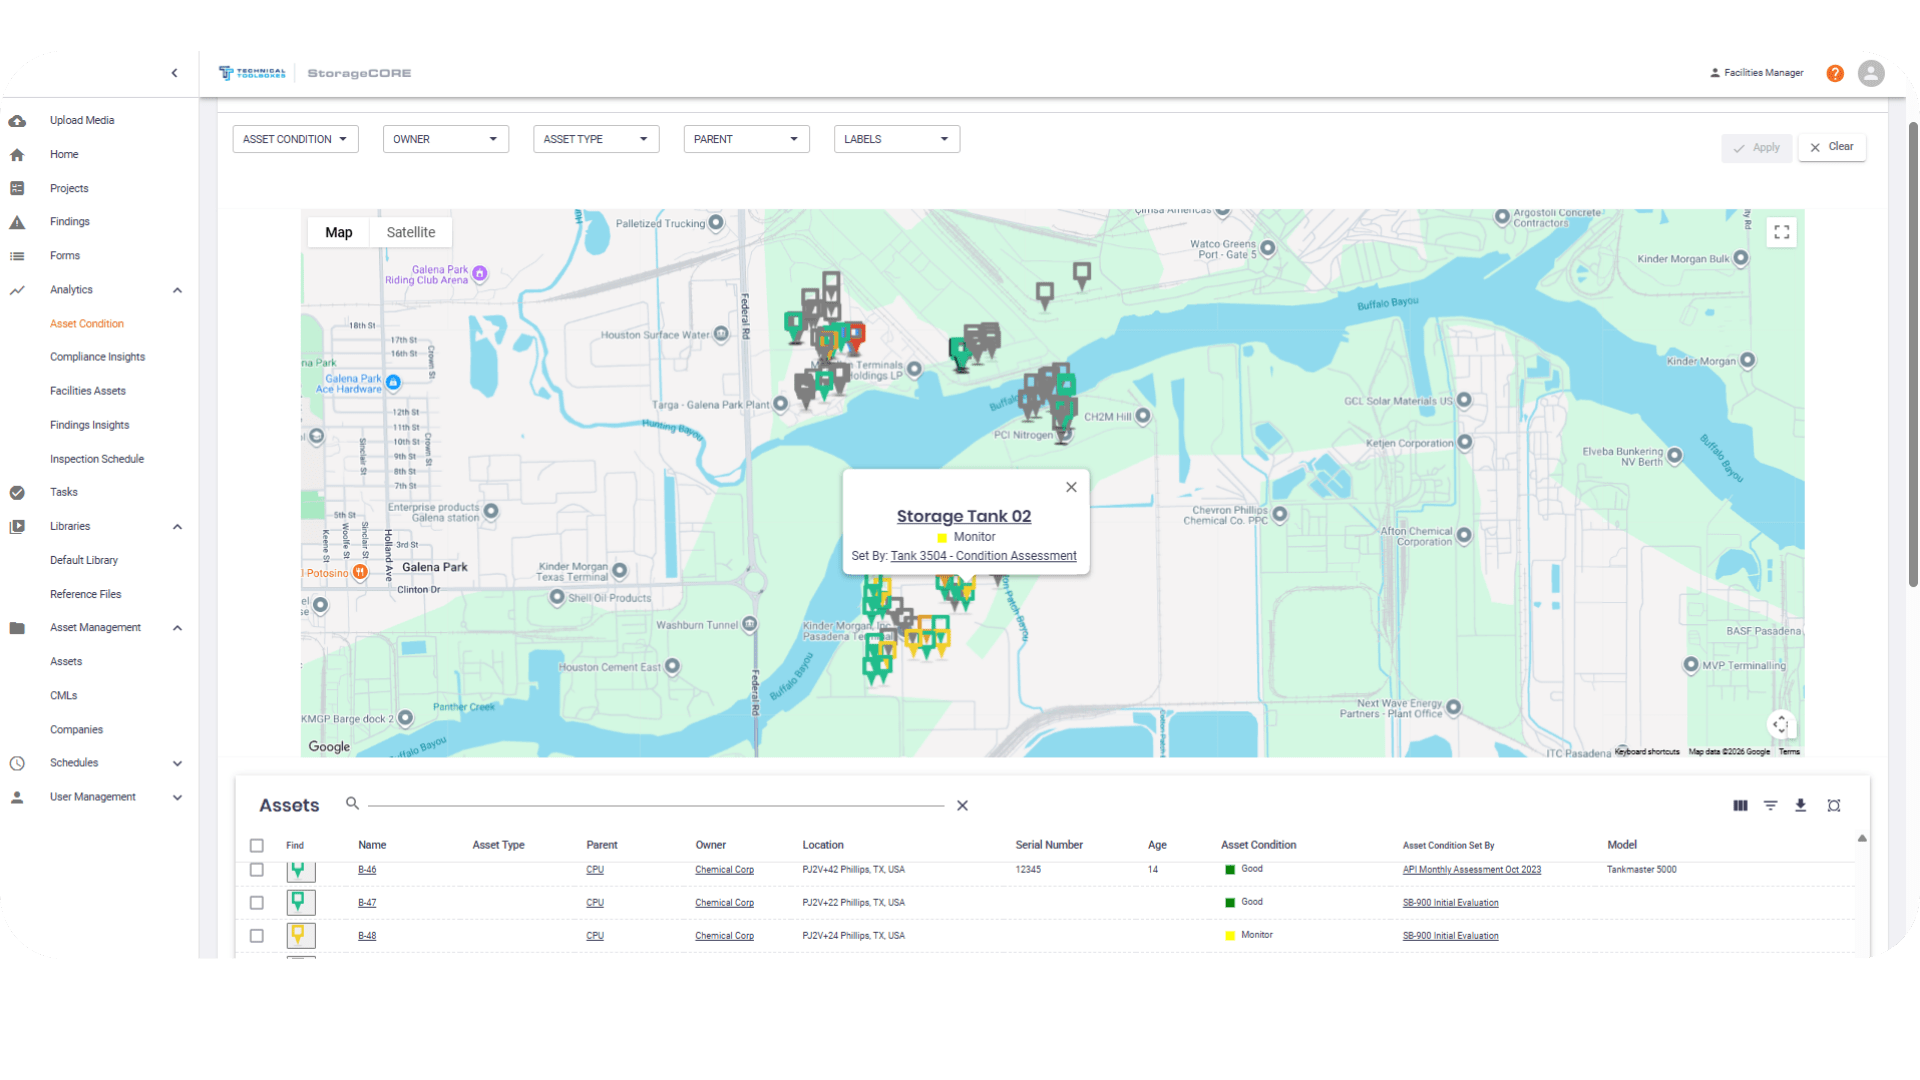Screen dimensions: 1920x1080
Task: Collapse the Analytics section chevron
Action: coord(178,290)
